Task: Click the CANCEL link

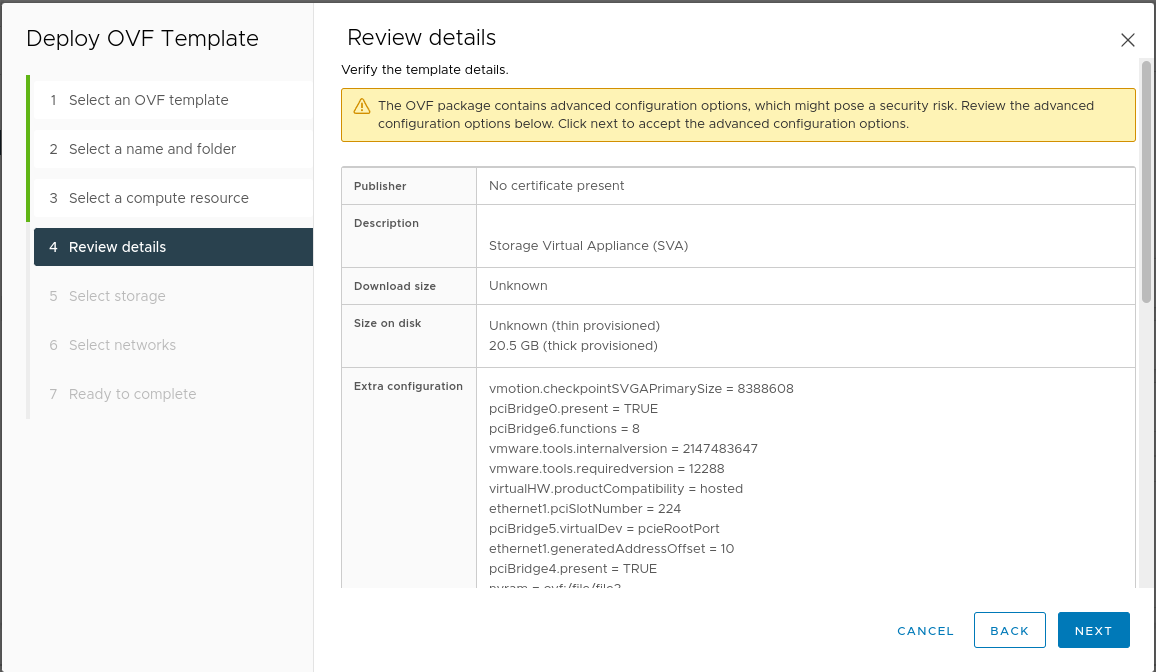Action: (925, 631)
